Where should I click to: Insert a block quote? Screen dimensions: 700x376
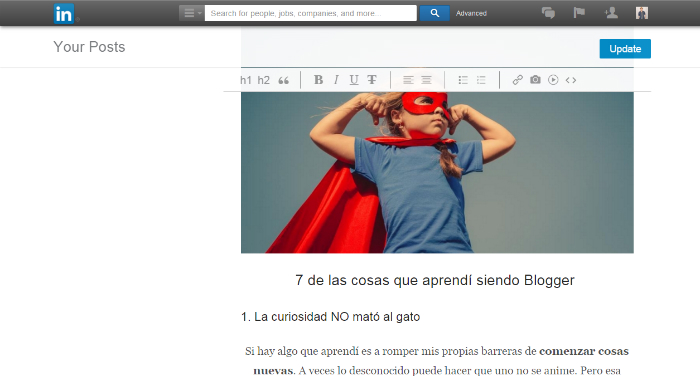283,80
